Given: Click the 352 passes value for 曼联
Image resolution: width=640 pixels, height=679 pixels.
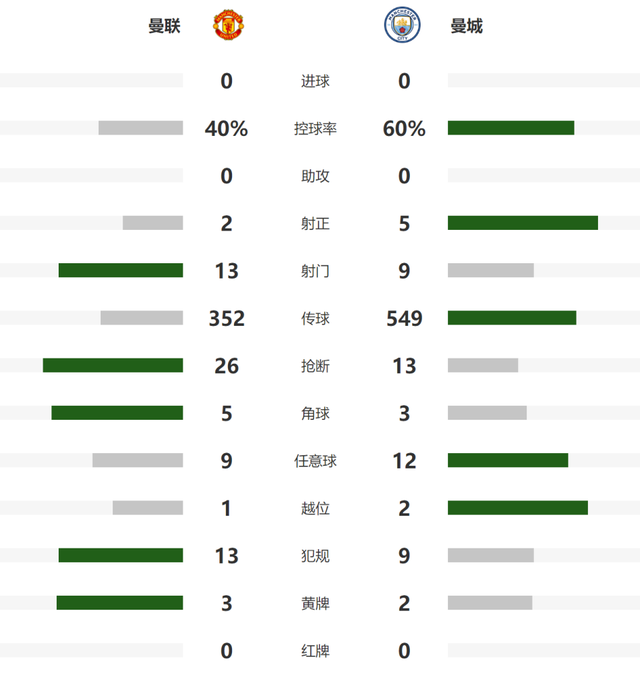Looking at the screenshot, I should 227,319.
